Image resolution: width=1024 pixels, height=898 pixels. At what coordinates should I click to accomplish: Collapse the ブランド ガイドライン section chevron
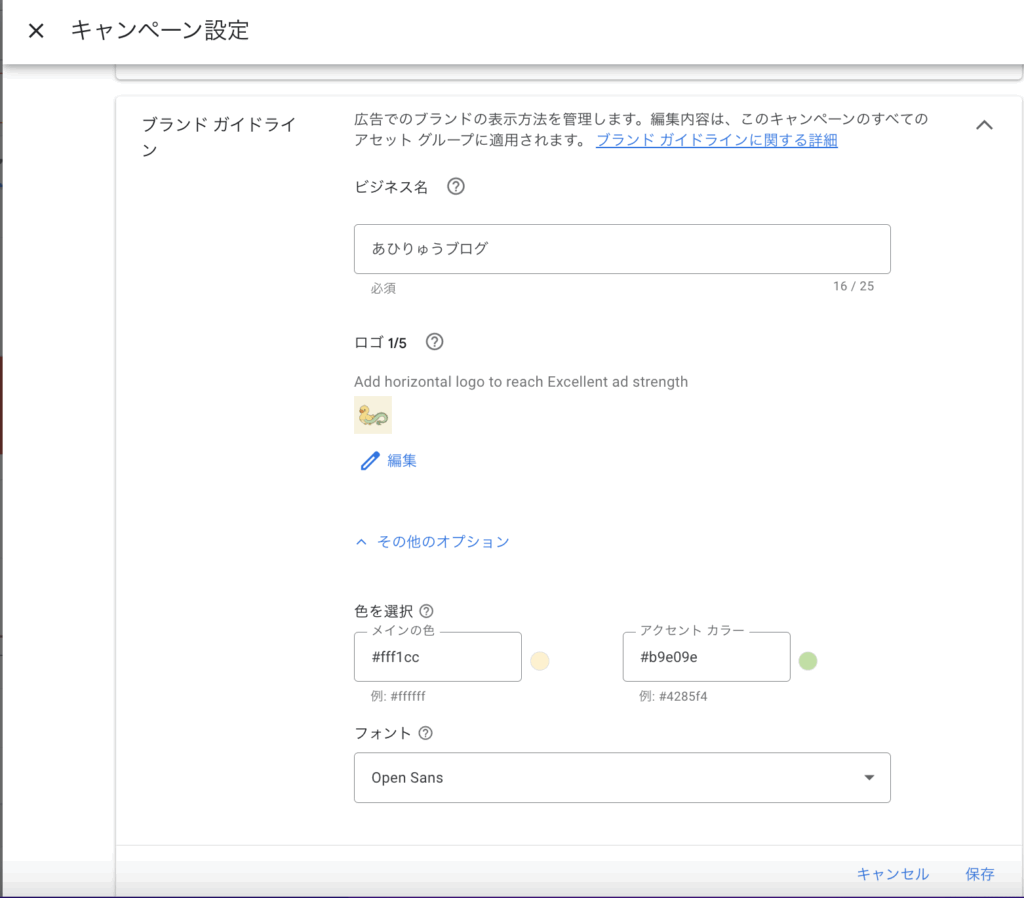pos(984,125)
